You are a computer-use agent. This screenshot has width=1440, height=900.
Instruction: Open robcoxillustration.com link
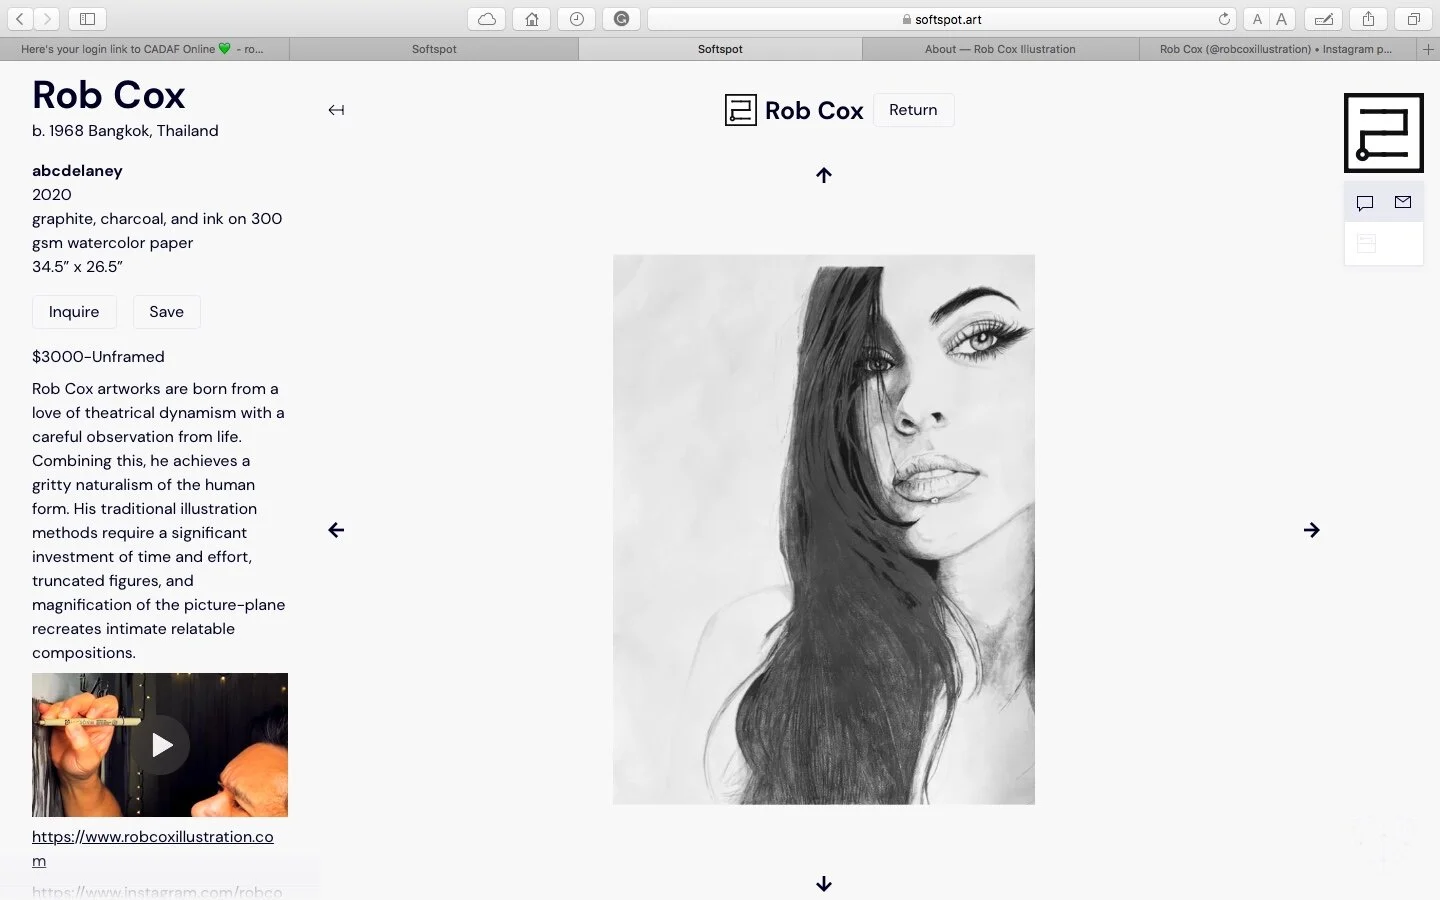(153, 848)
